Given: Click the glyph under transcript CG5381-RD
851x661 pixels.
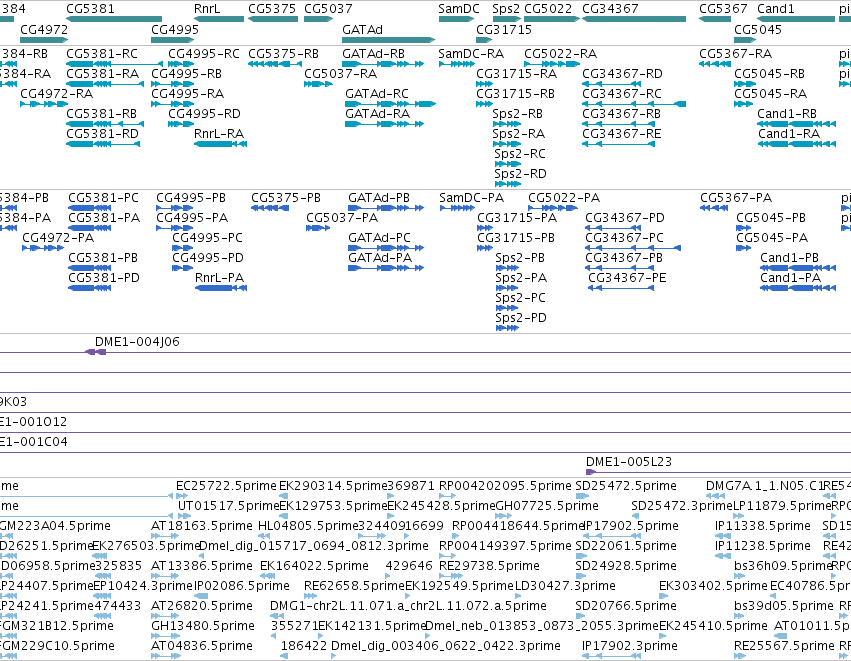Looking at the screenshot, I should 103,144.
